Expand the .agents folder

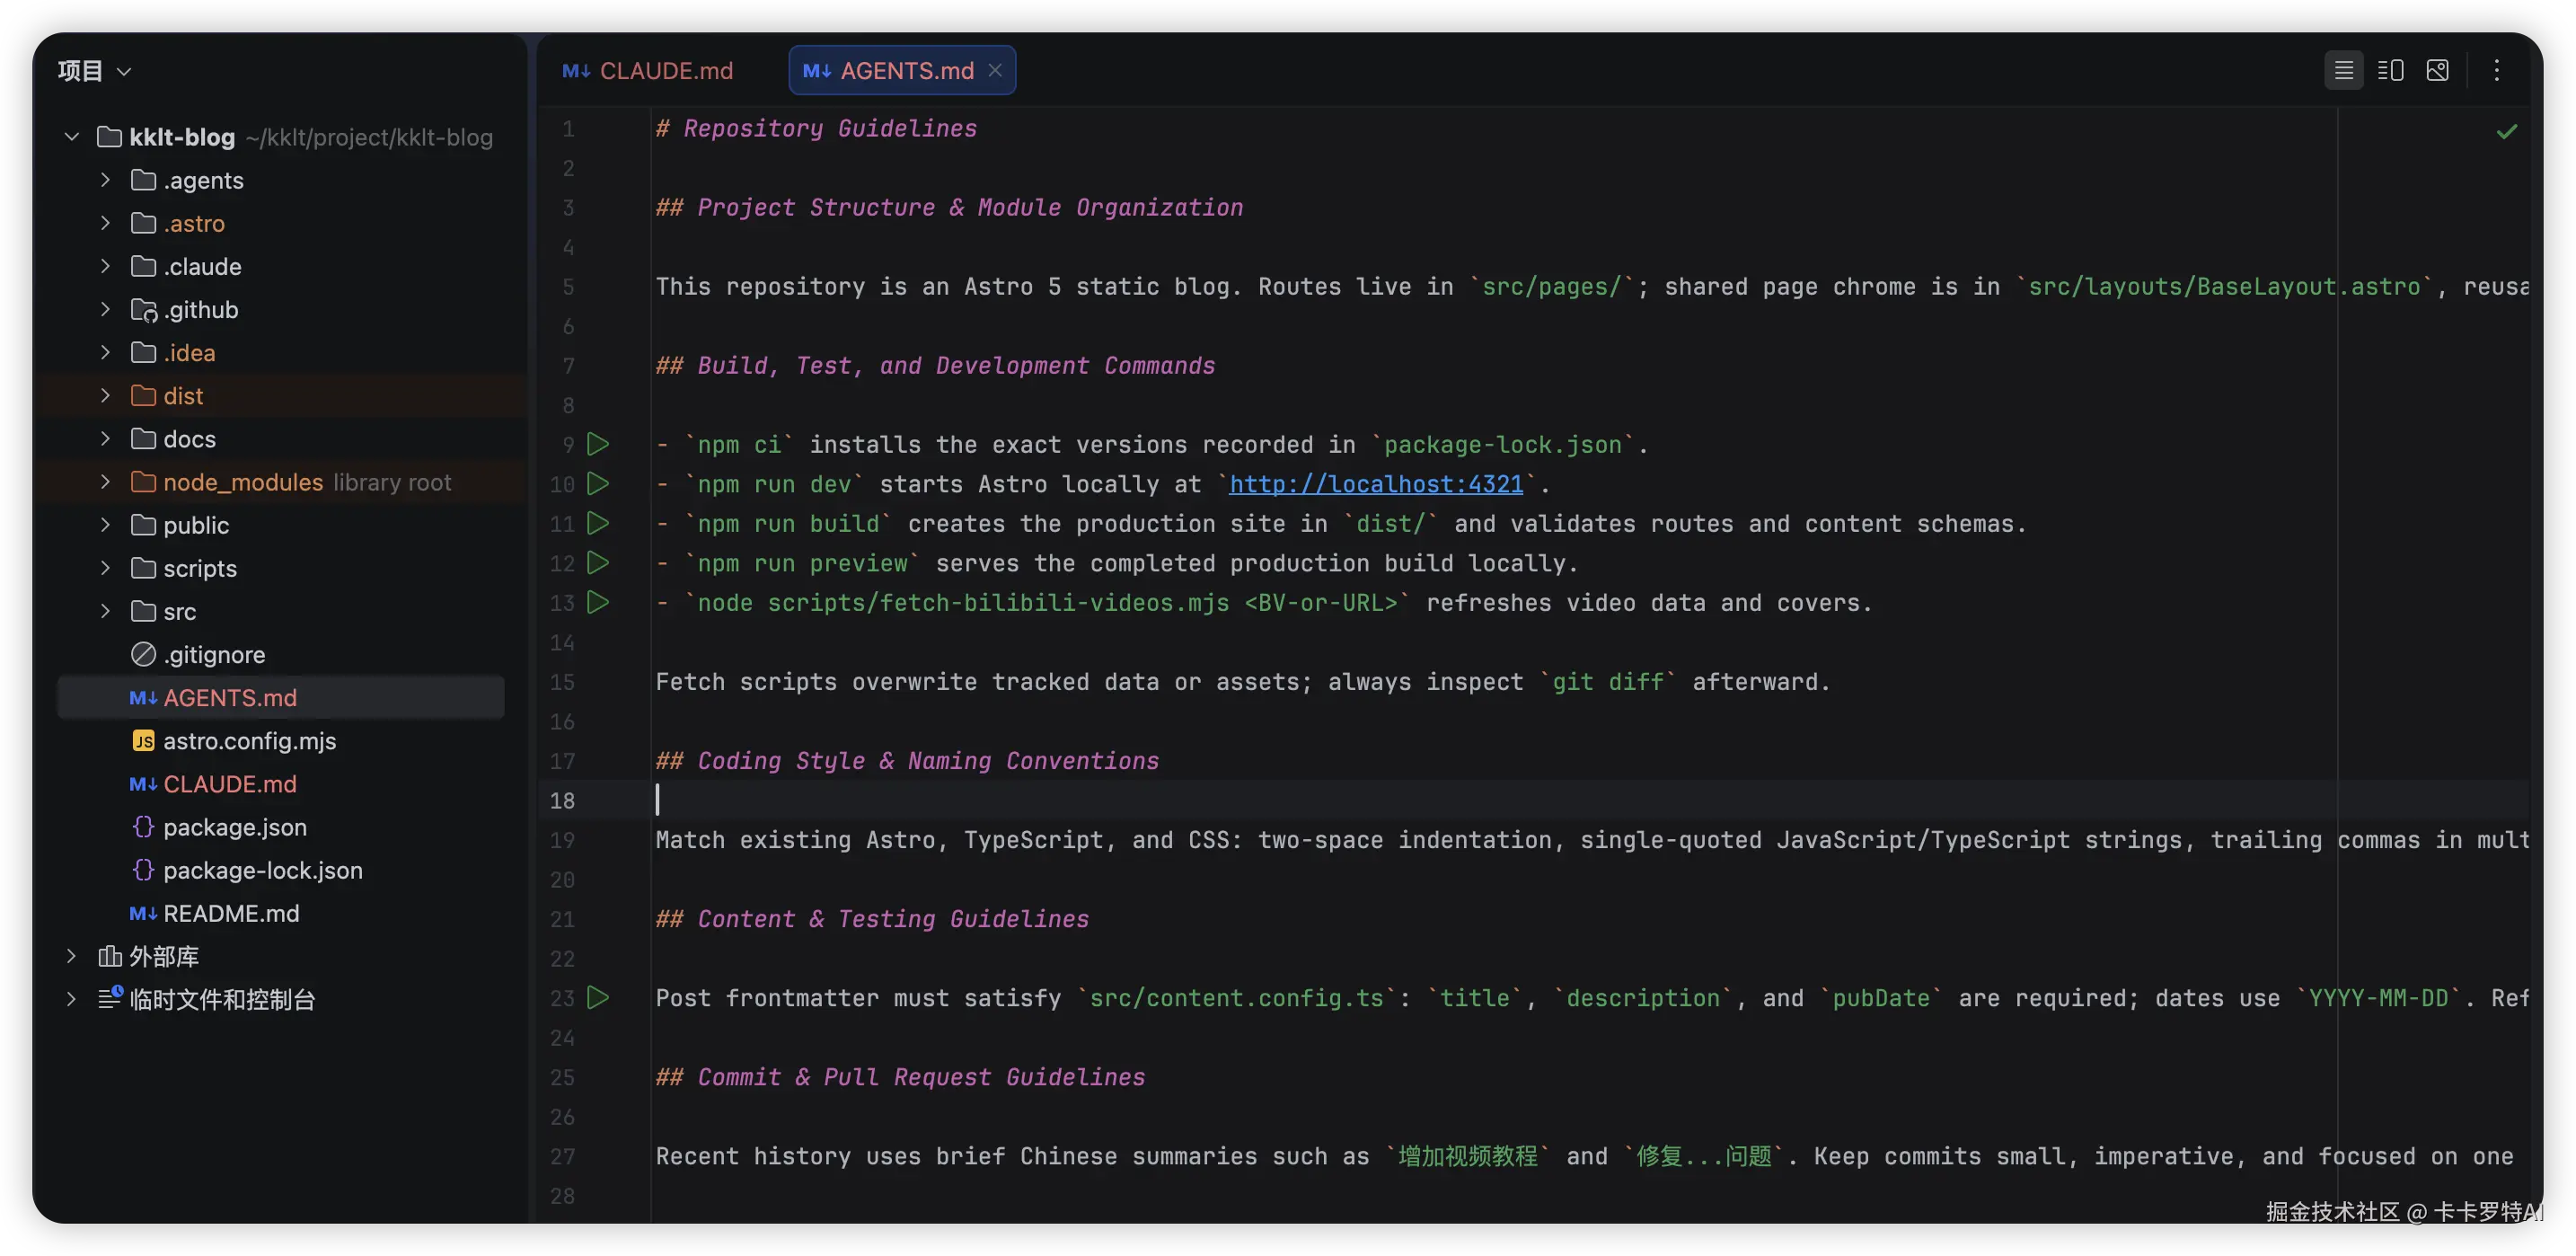pos(105,180)
